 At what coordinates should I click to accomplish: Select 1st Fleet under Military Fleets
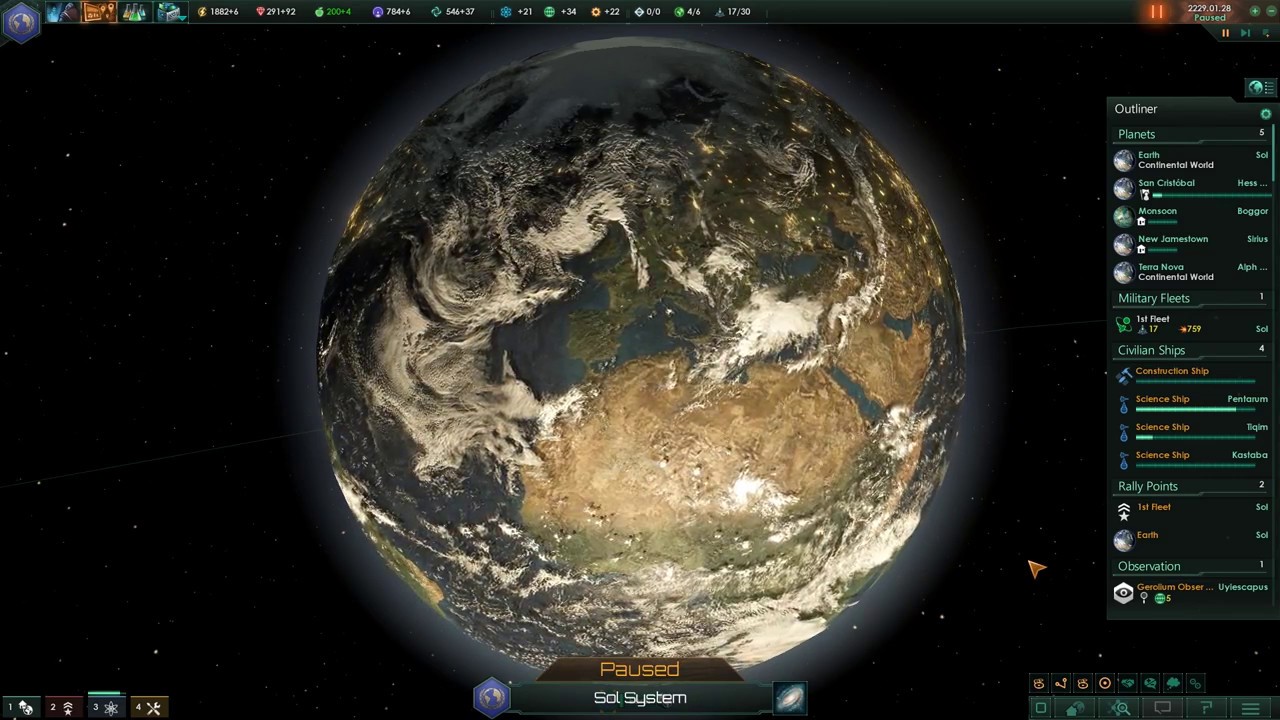[x=1191, y=324]
